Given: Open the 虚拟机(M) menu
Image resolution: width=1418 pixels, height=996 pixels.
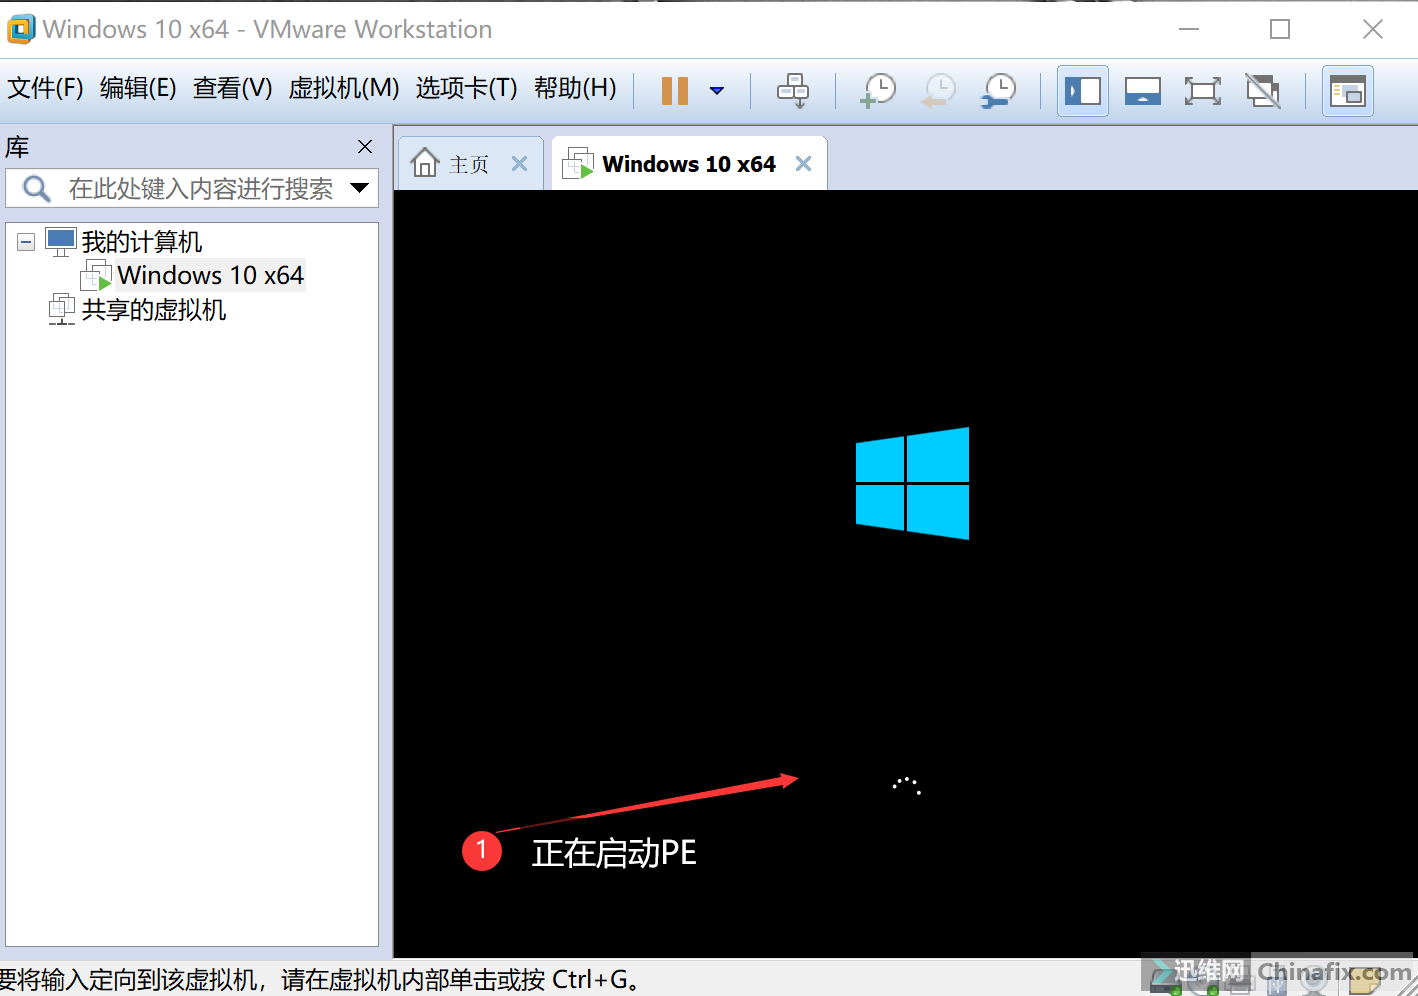Looking at the screenshot, I should point(344,88).
